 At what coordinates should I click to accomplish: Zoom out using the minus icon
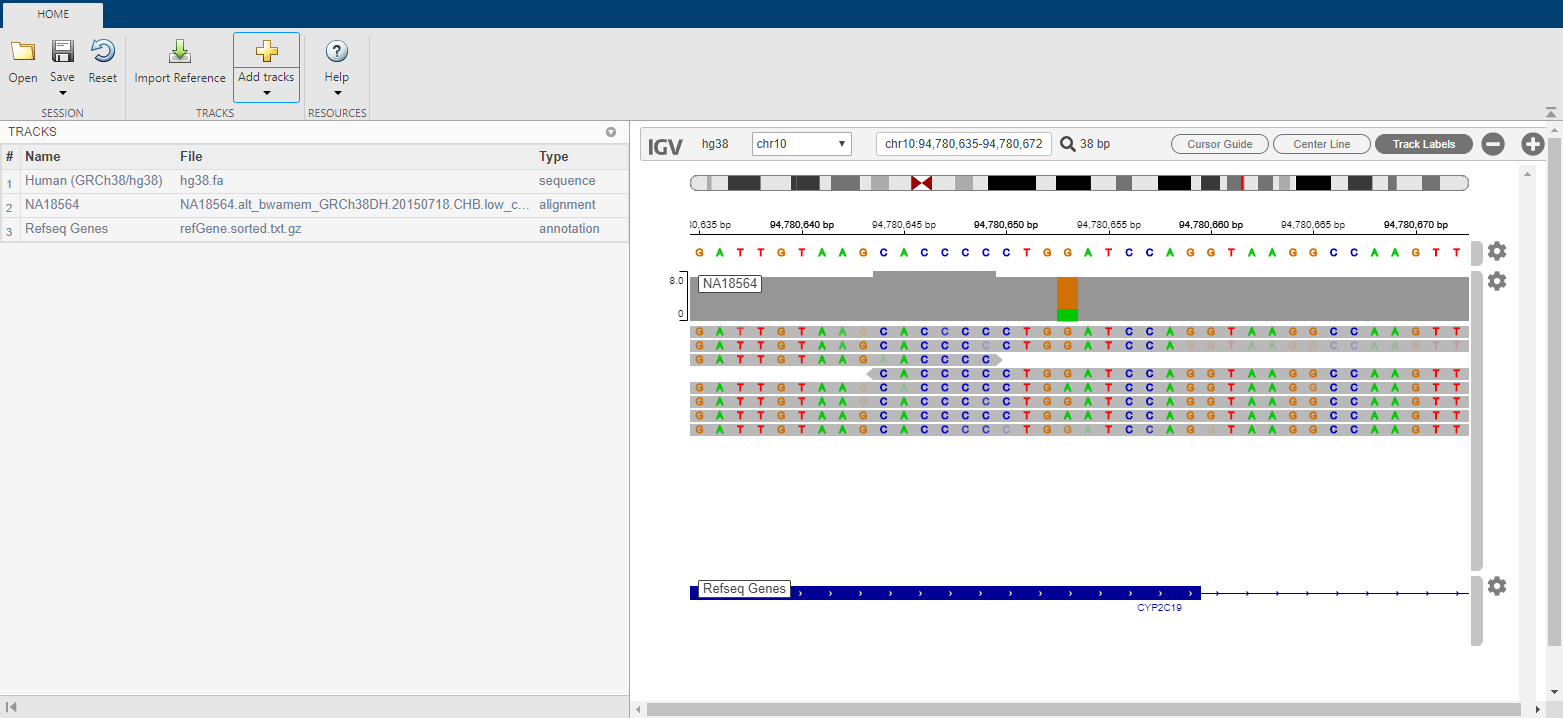[x=1493, y=143]
